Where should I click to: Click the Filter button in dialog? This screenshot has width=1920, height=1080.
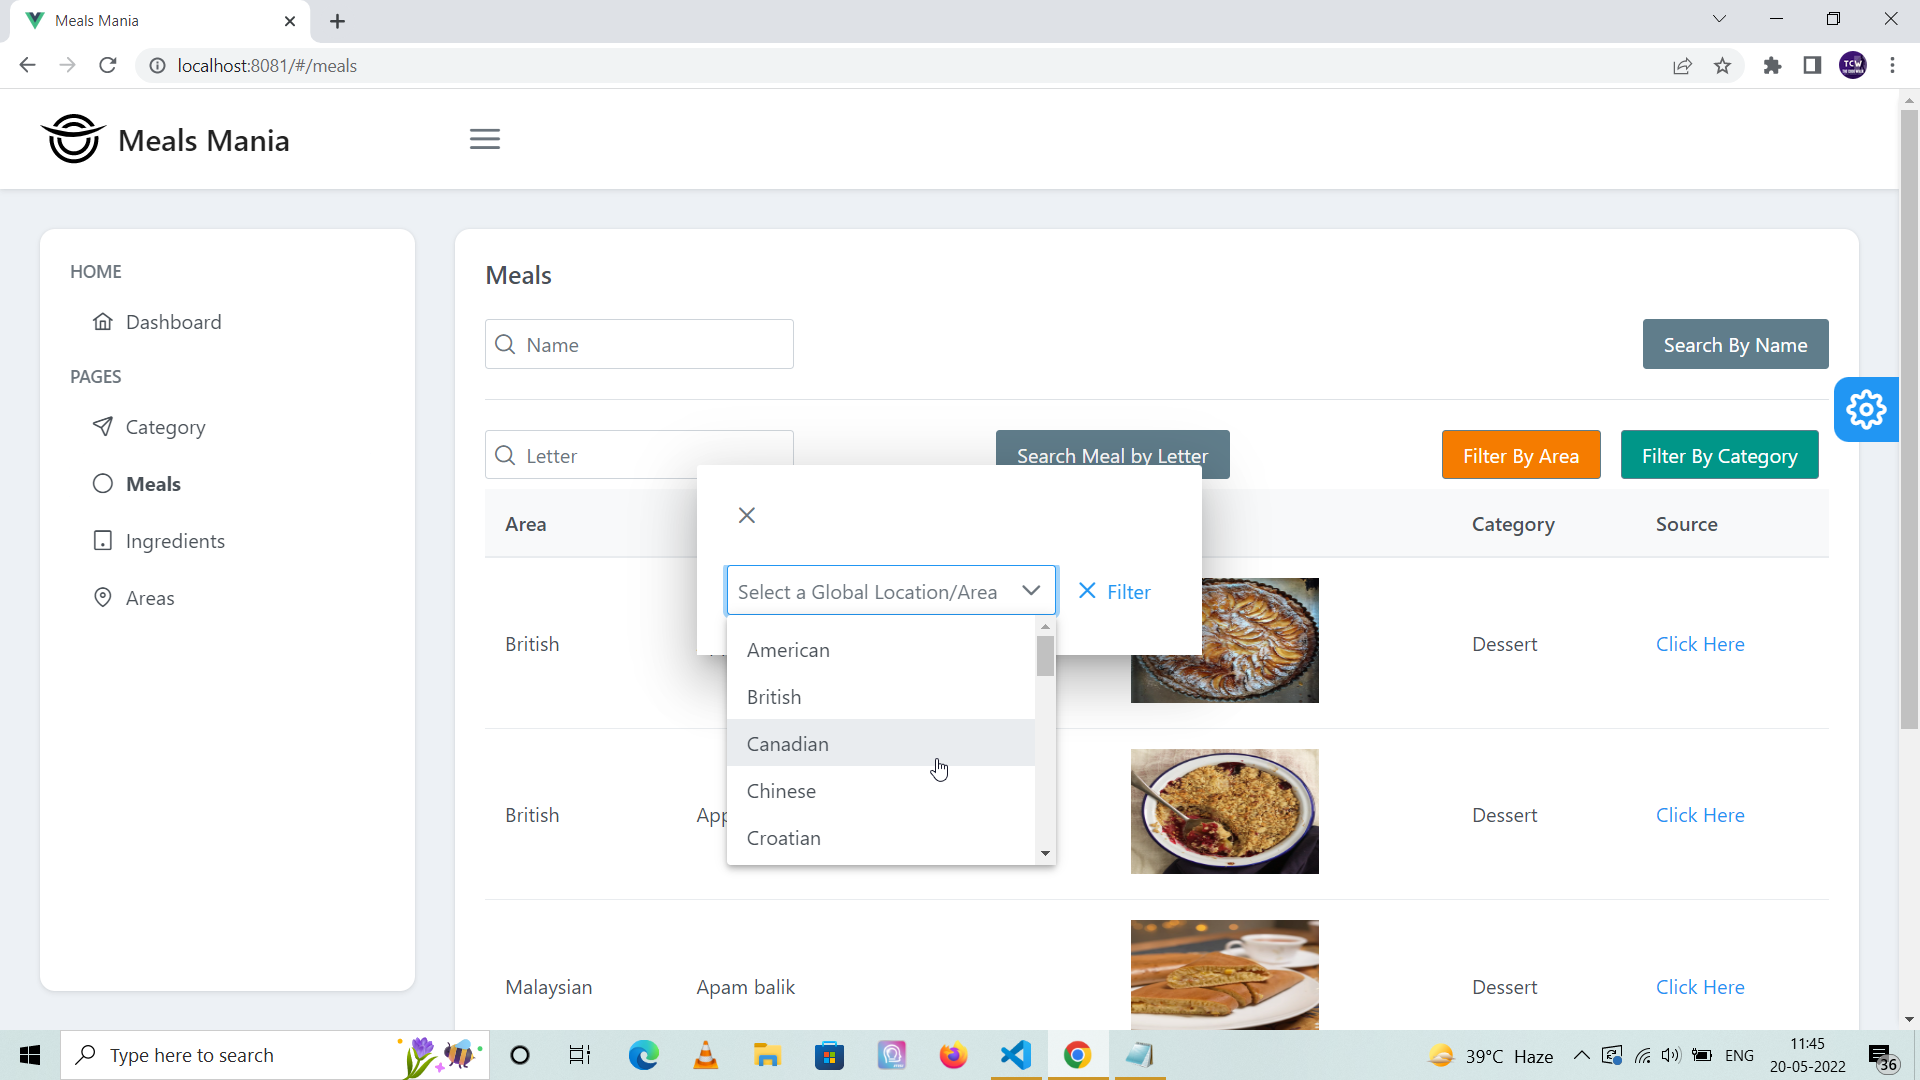point(1114,591)
